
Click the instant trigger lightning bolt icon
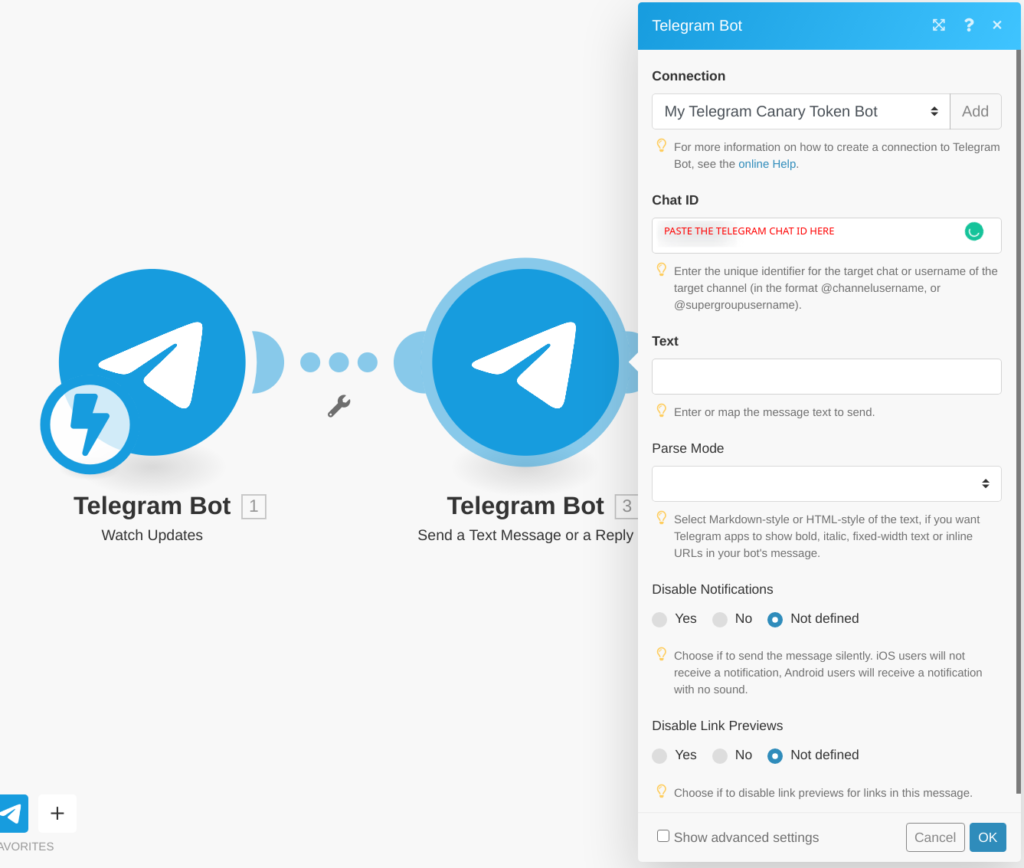pyautogui.click(x=87, y=426)
